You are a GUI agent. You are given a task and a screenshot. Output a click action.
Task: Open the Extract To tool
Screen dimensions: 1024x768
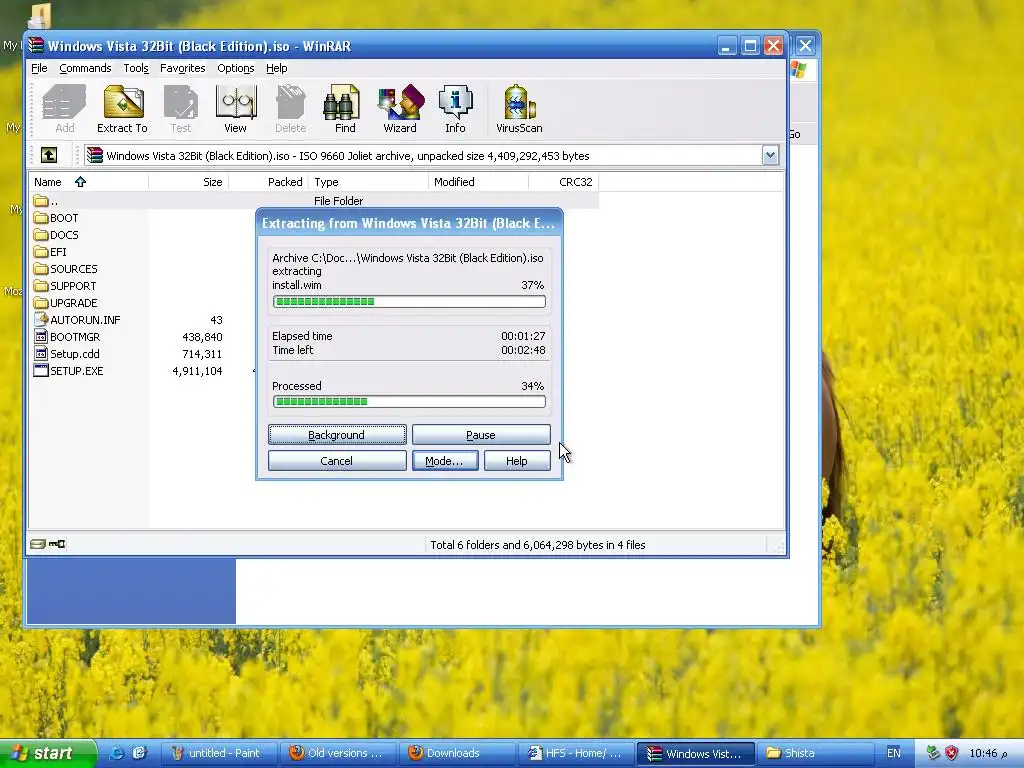(x=122, y=109)
